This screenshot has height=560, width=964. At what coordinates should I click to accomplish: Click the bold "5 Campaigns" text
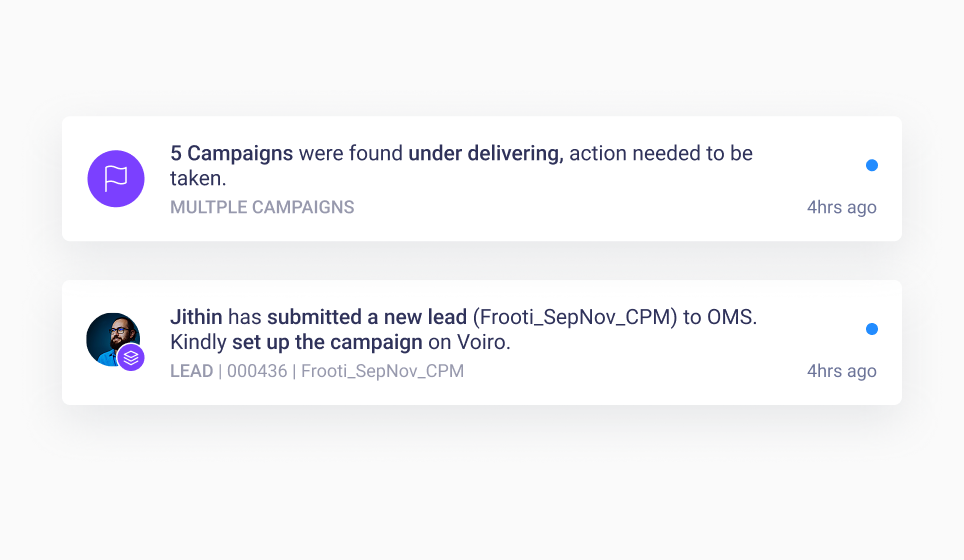[x=231, y=154]
